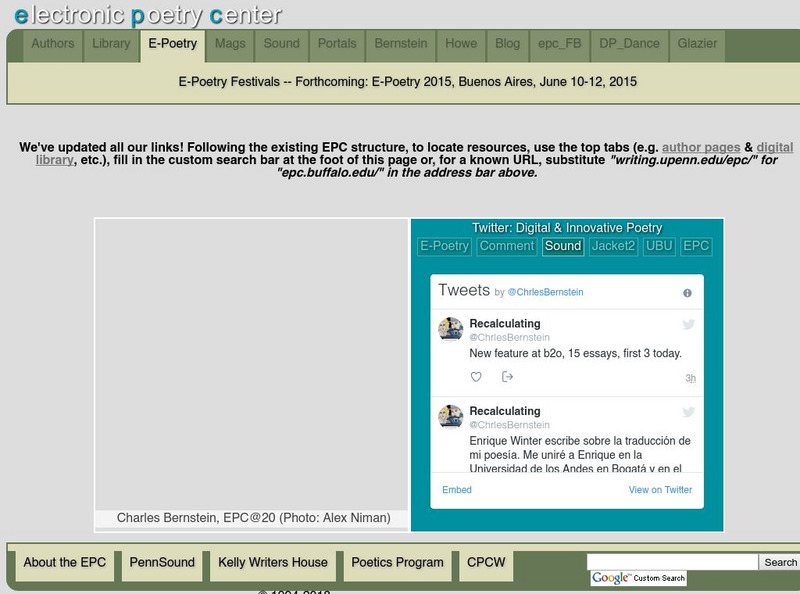800x594 pixels.
Task: Follow the 'author pages' link
Action: (x=701, y=147)
